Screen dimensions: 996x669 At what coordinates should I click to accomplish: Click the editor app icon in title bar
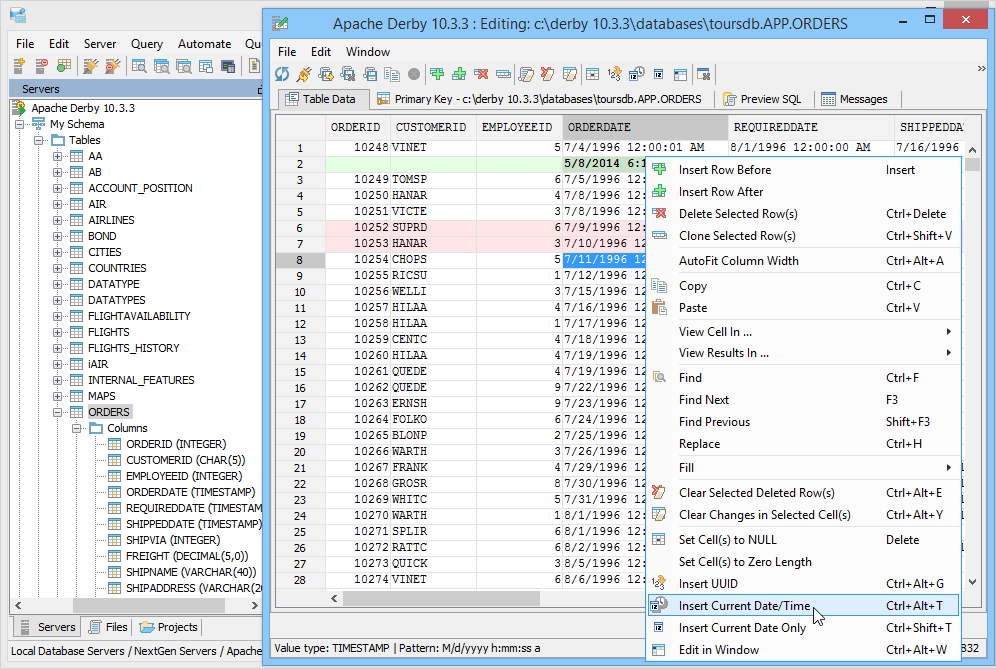coord(280,24)
